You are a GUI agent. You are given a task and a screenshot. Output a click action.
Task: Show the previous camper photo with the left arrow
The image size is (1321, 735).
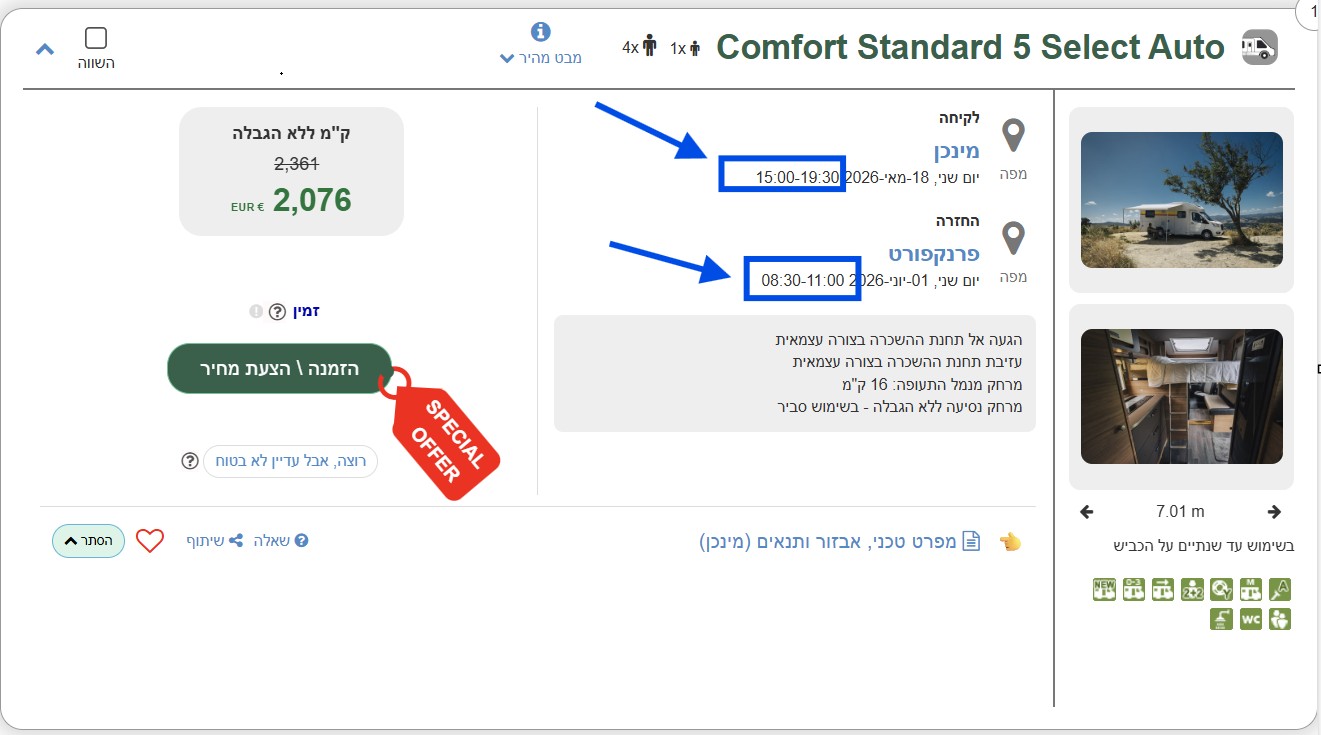point(1088,512)
